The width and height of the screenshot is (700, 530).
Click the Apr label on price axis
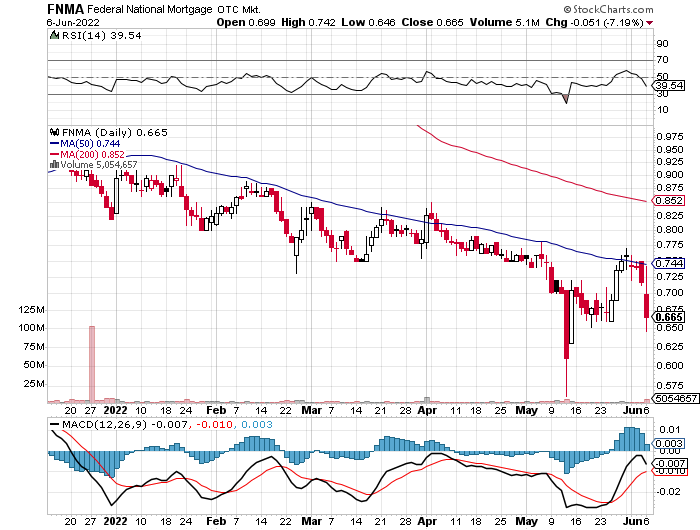click(x=427, y=410)
